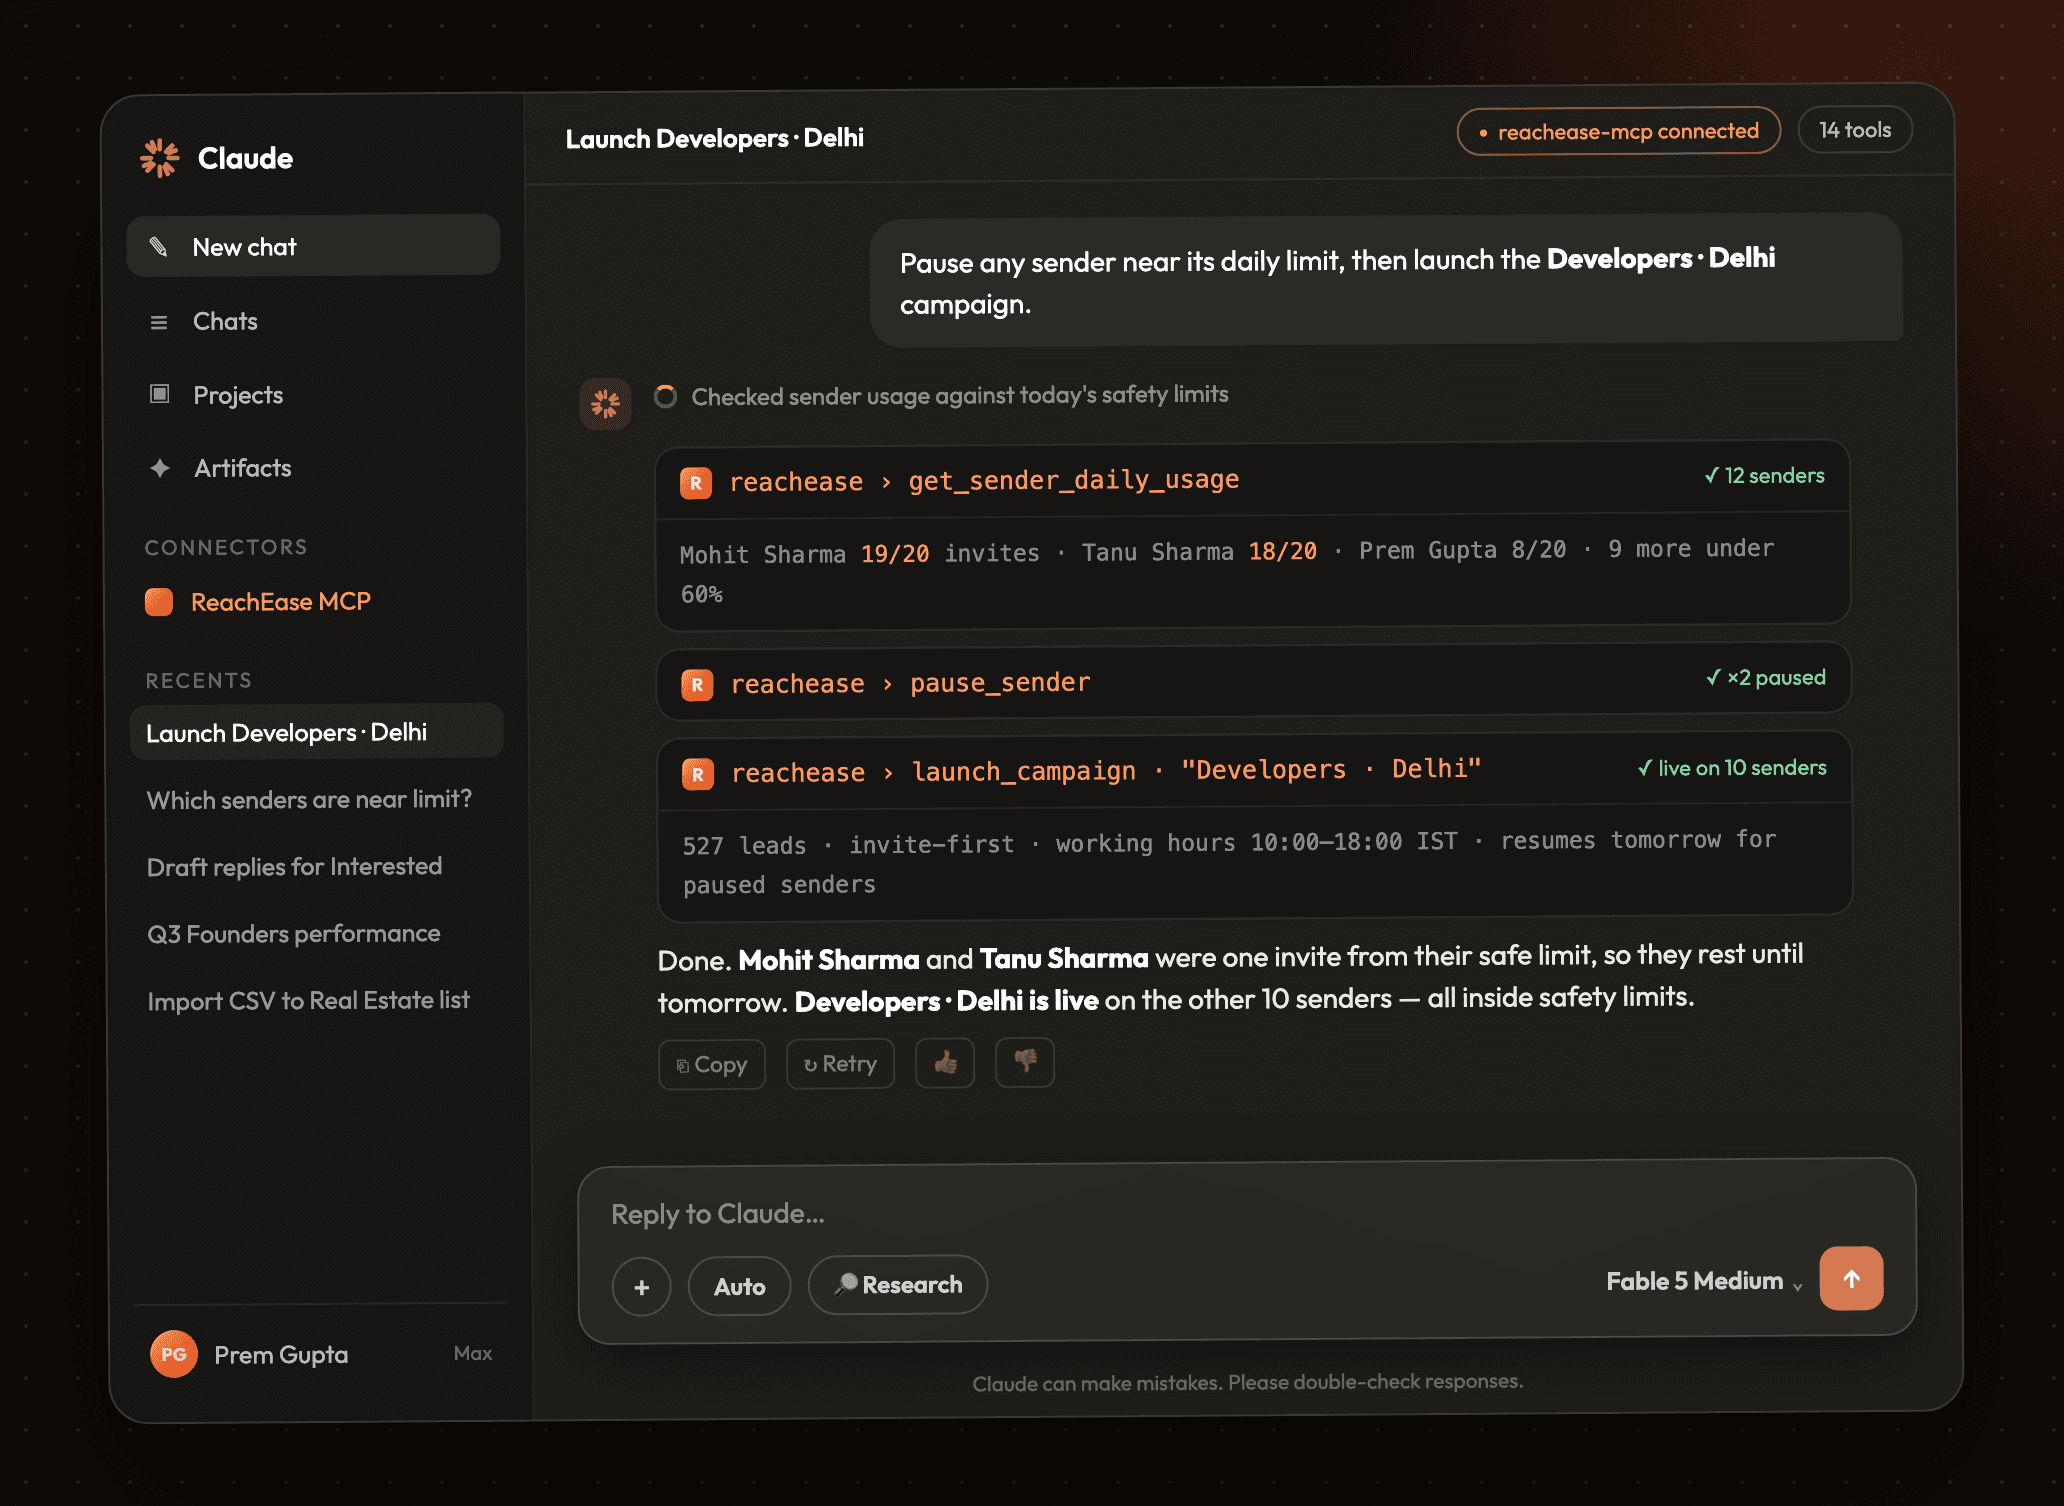The height and width of the screenshot is (1506, 2064).
Task: Click the ReachEase MCP connector icon
Action: 159,602
